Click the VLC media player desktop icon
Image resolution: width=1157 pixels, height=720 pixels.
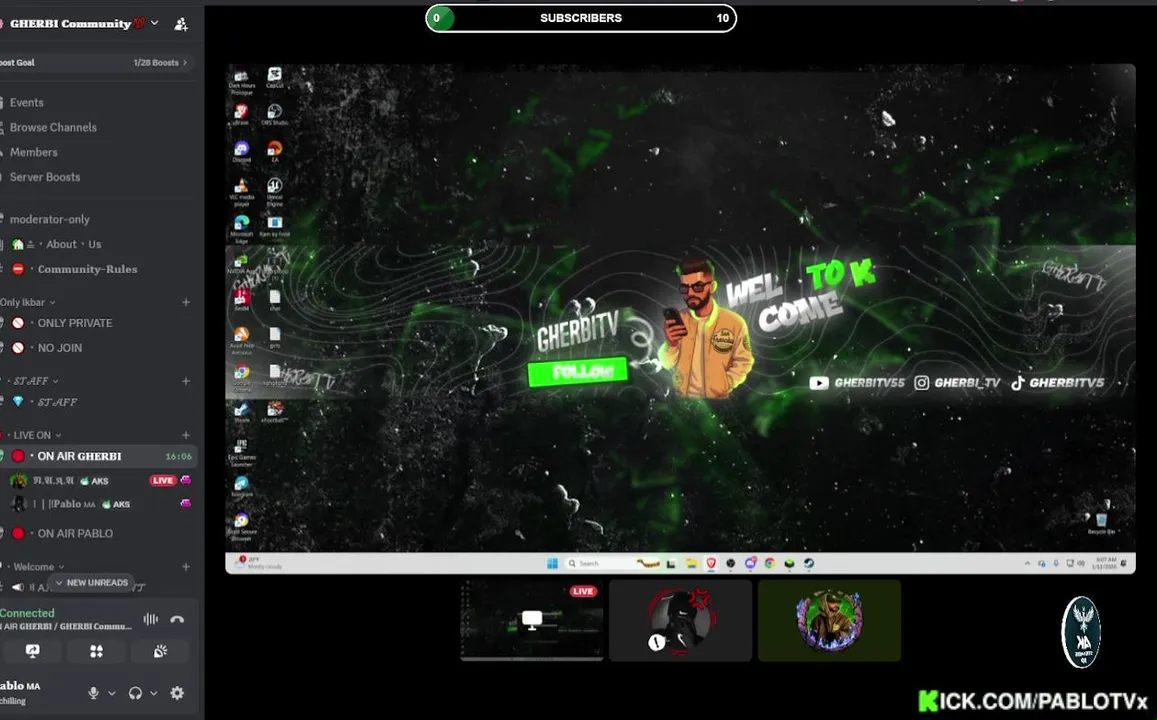pyautogui.click(x=241, y=190)
